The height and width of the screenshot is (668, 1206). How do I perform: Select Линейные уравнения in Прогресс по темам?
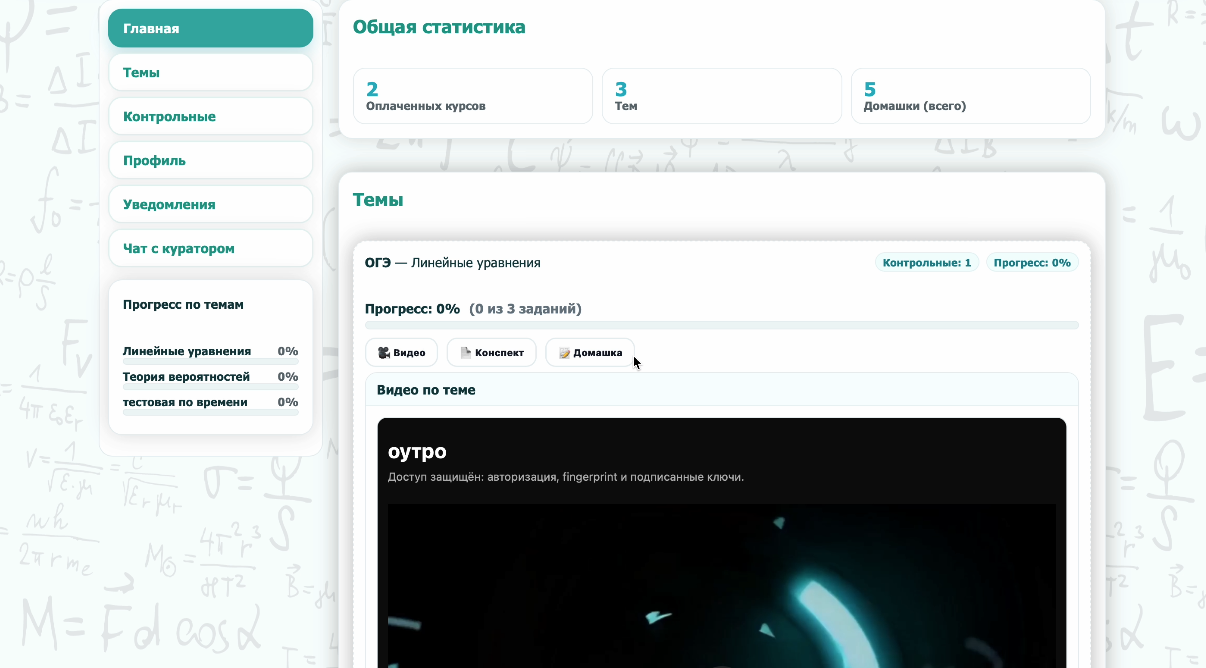coord(187,351)
